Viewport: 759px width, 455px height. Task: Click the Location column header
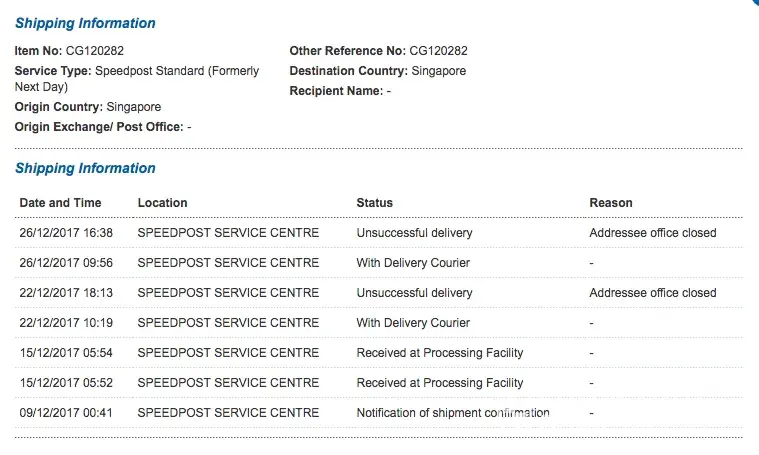[x=162, y=203]
